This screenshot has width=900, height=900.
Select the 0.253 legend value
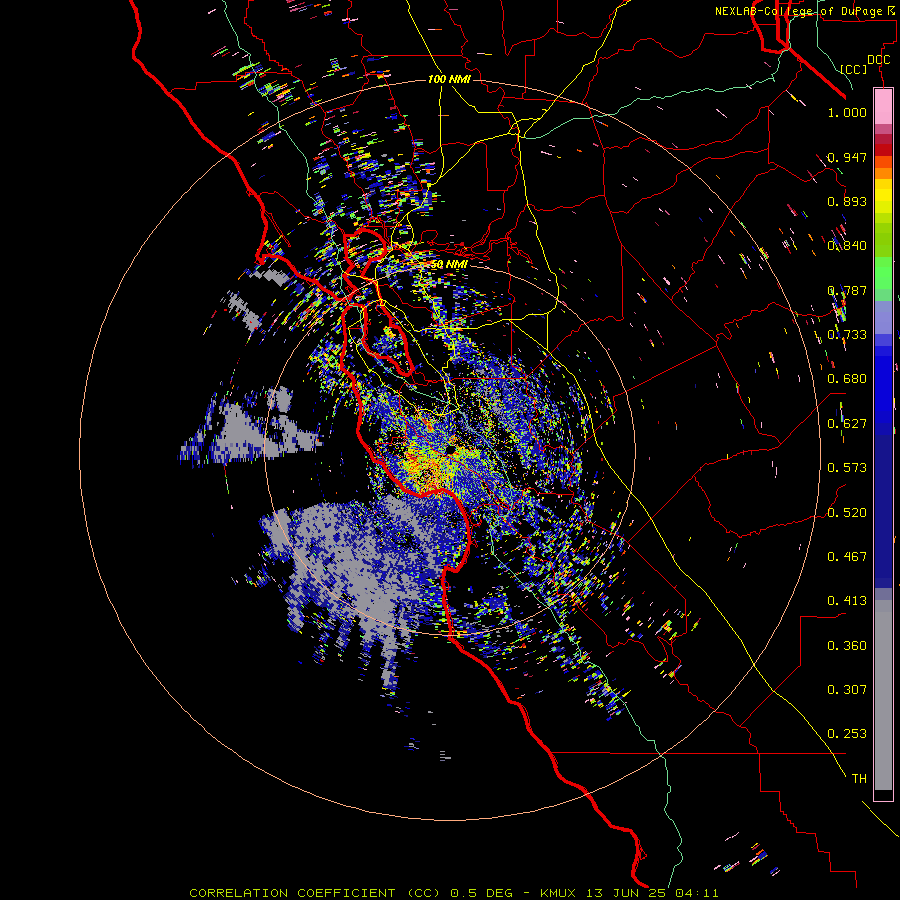tap(847, 734)
